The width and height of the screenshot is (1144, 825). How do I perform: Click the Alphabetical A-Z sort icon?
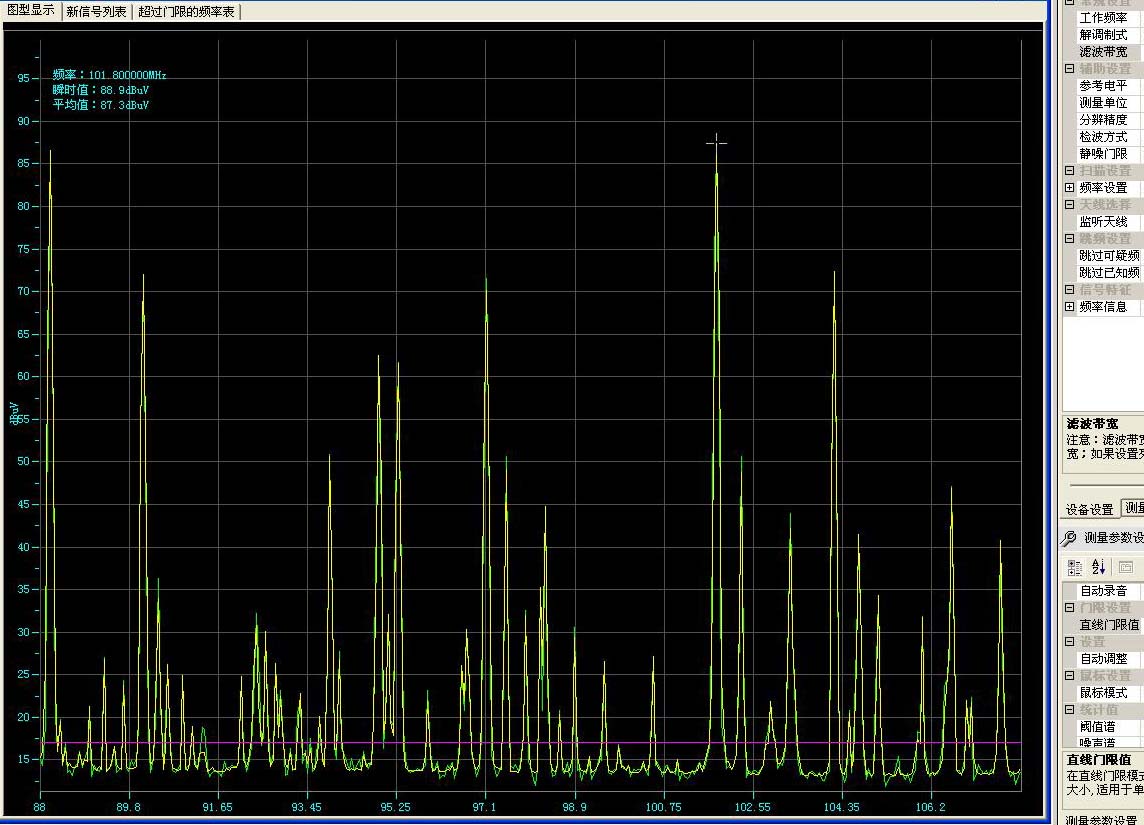[x=1098, y=567]
